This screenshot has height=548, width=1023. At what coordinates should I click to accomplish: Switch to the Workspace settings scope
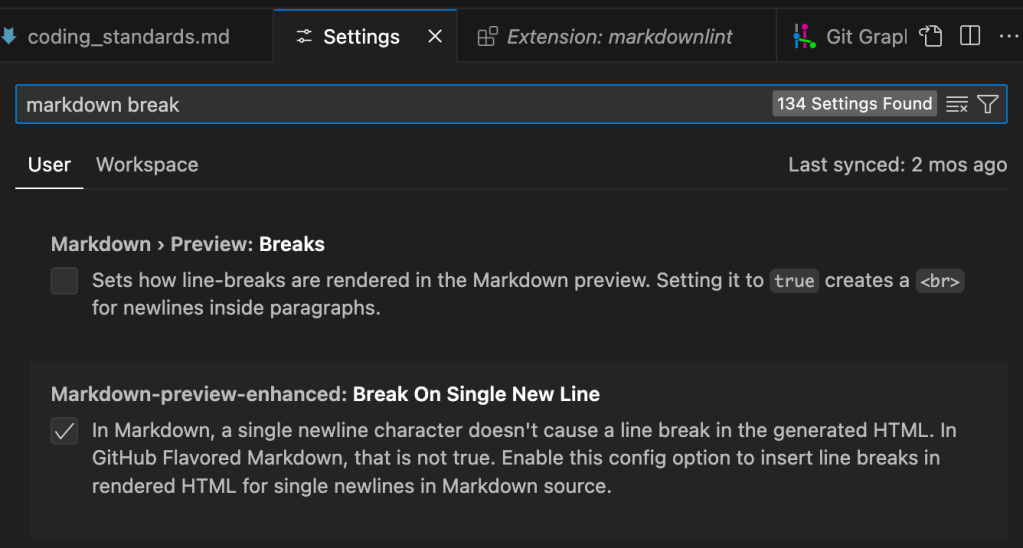147,165
